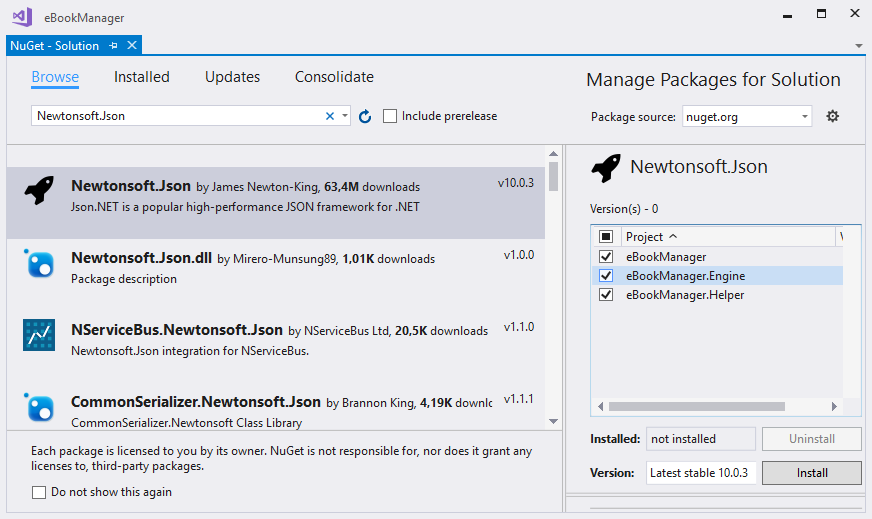The image size is (872, 519).
Task: Check Do not show this again
Action: [39, 492]
